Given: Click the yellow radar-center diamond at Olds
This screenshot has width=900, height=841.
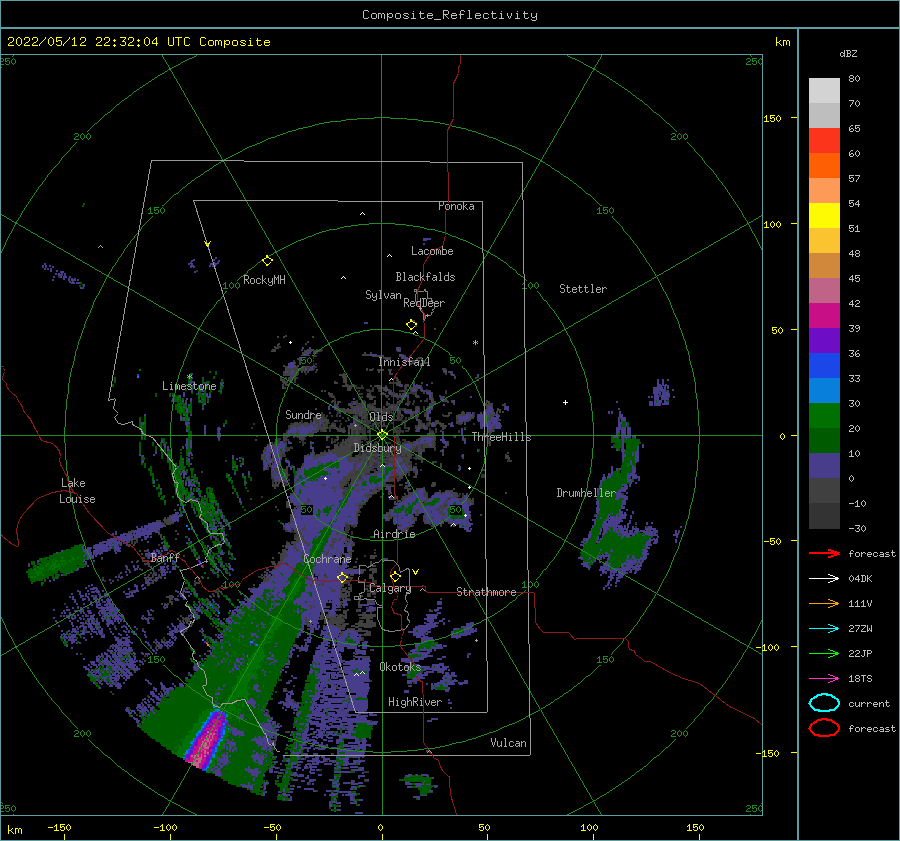Looking at the screenshot, I should [382, 435].
